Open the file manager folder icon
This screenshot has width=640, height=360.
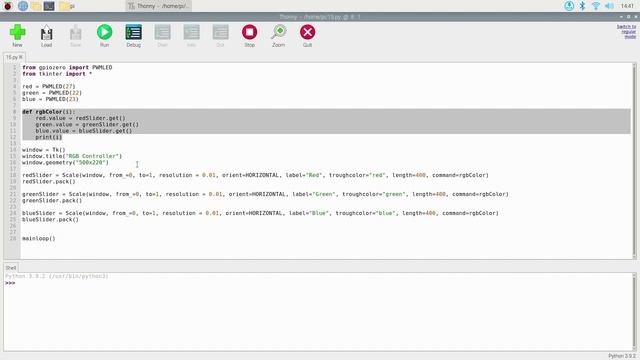click(x=36, y=6)
